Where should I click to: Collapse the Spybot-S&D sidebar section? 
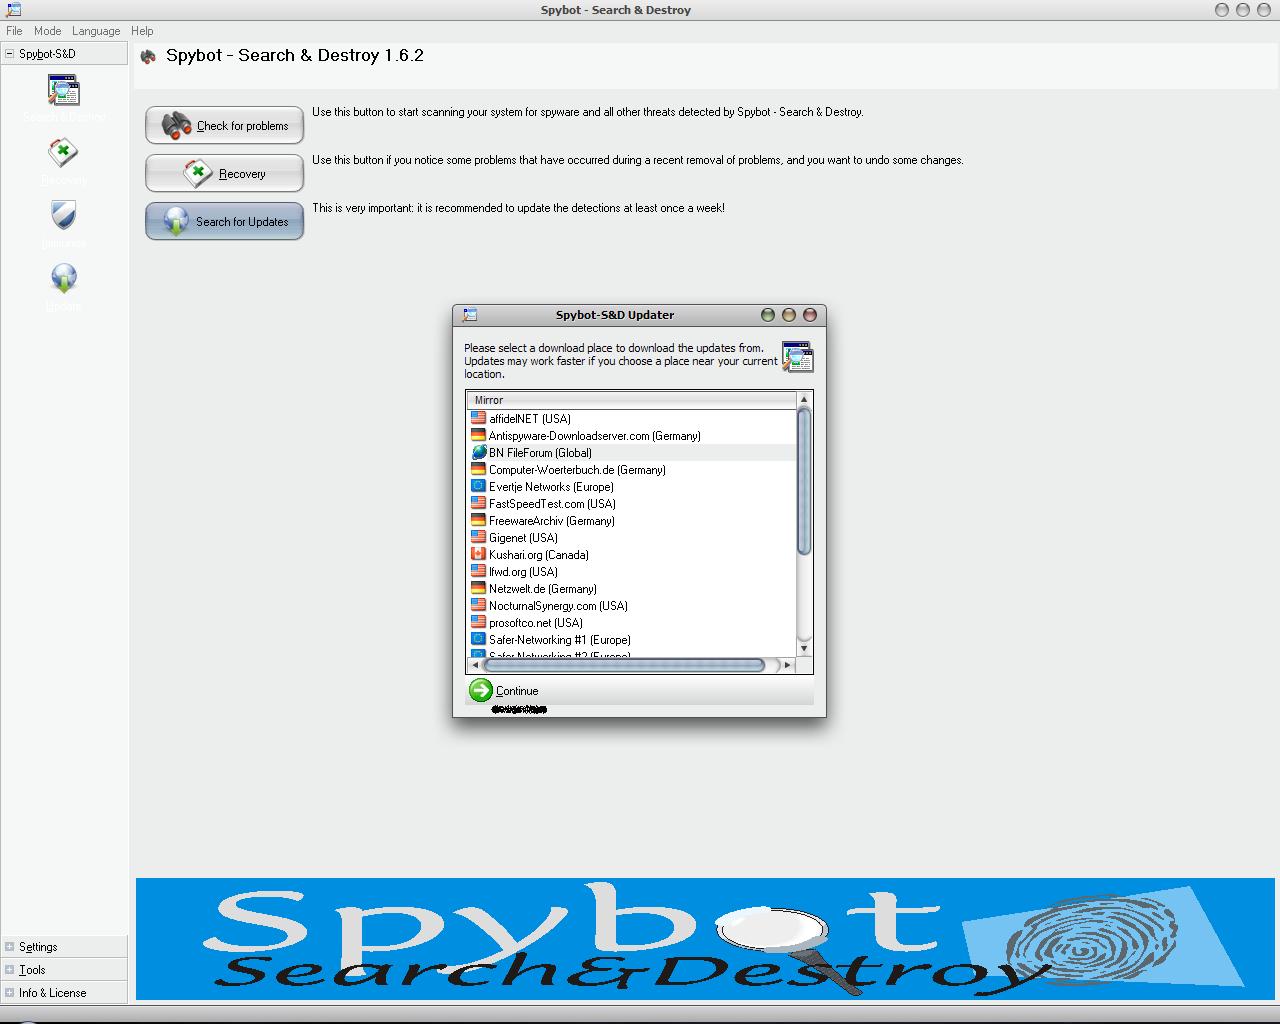point(10,54)
